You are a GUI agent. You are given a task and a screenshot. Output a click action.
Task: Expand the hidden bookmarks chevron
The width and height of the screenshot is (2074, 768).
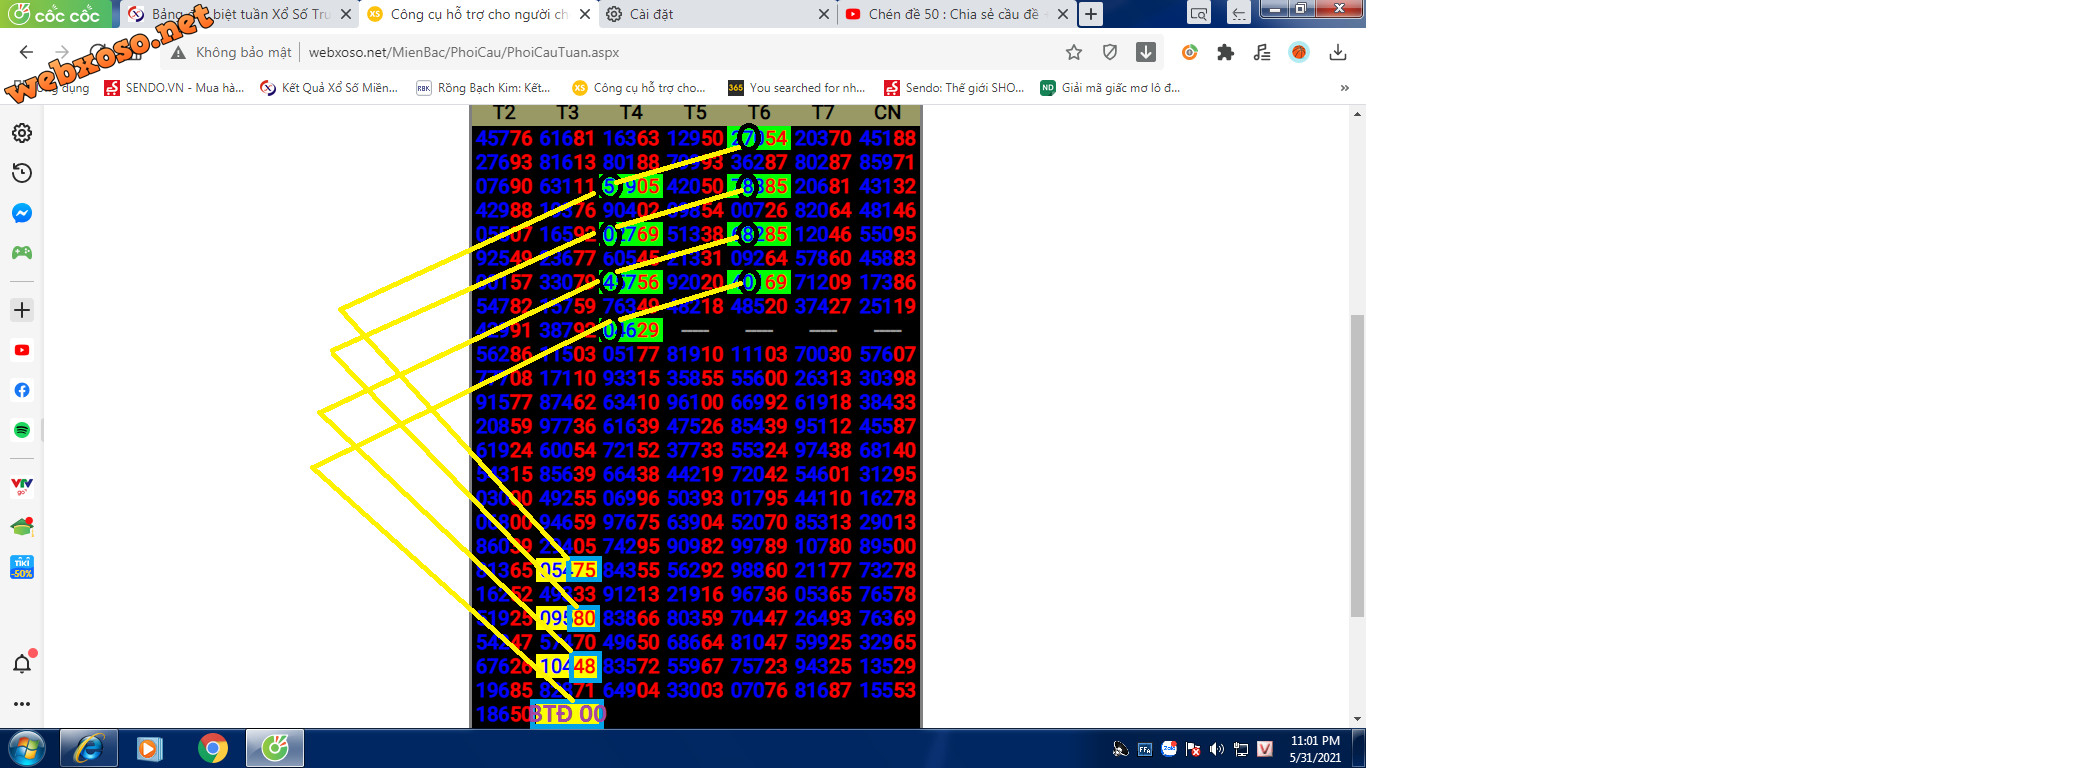(x=1345, y=88)
